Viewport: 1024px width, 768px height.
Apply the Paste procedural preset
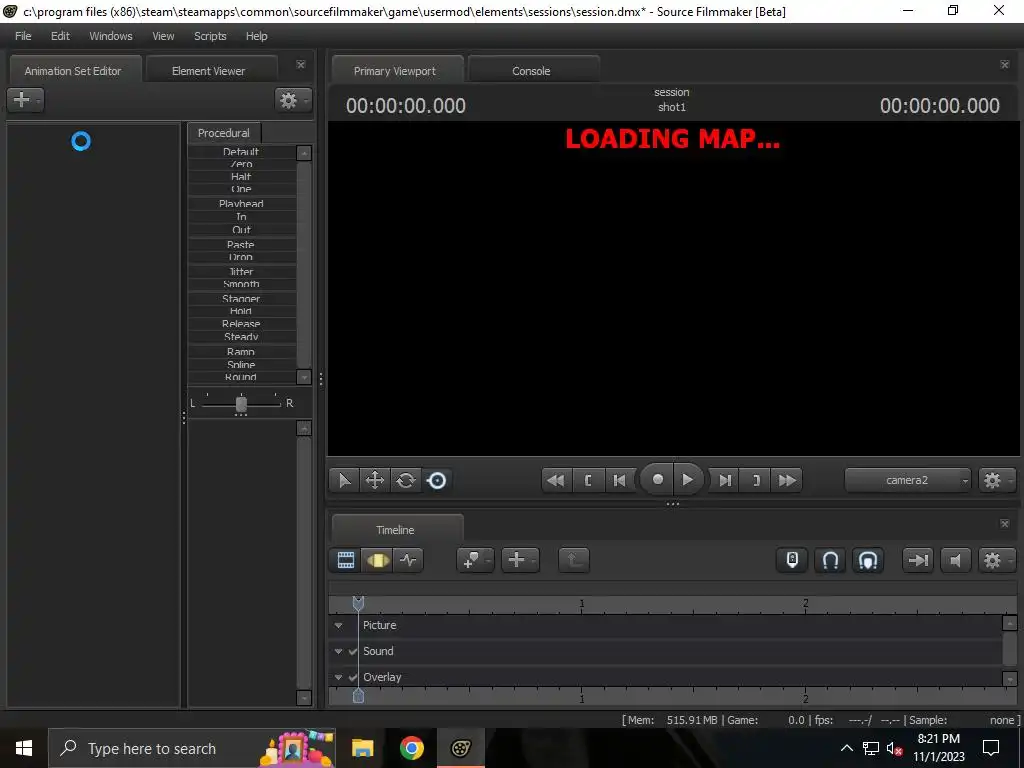pyautogui.click(x=241, y=244)
